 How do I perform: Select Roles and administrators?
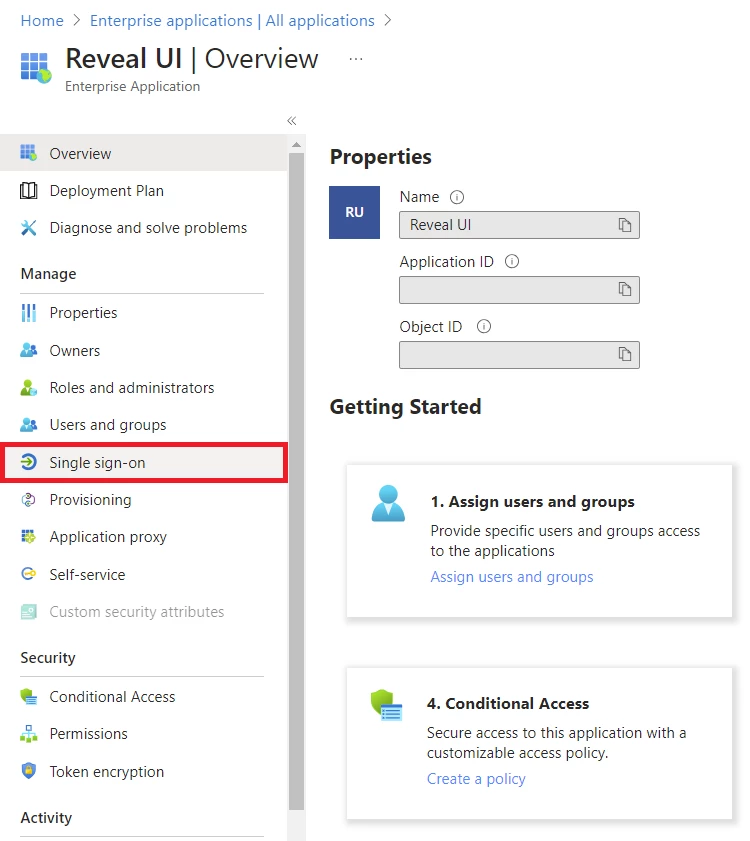pyautogui.click(x=143, y=388)
